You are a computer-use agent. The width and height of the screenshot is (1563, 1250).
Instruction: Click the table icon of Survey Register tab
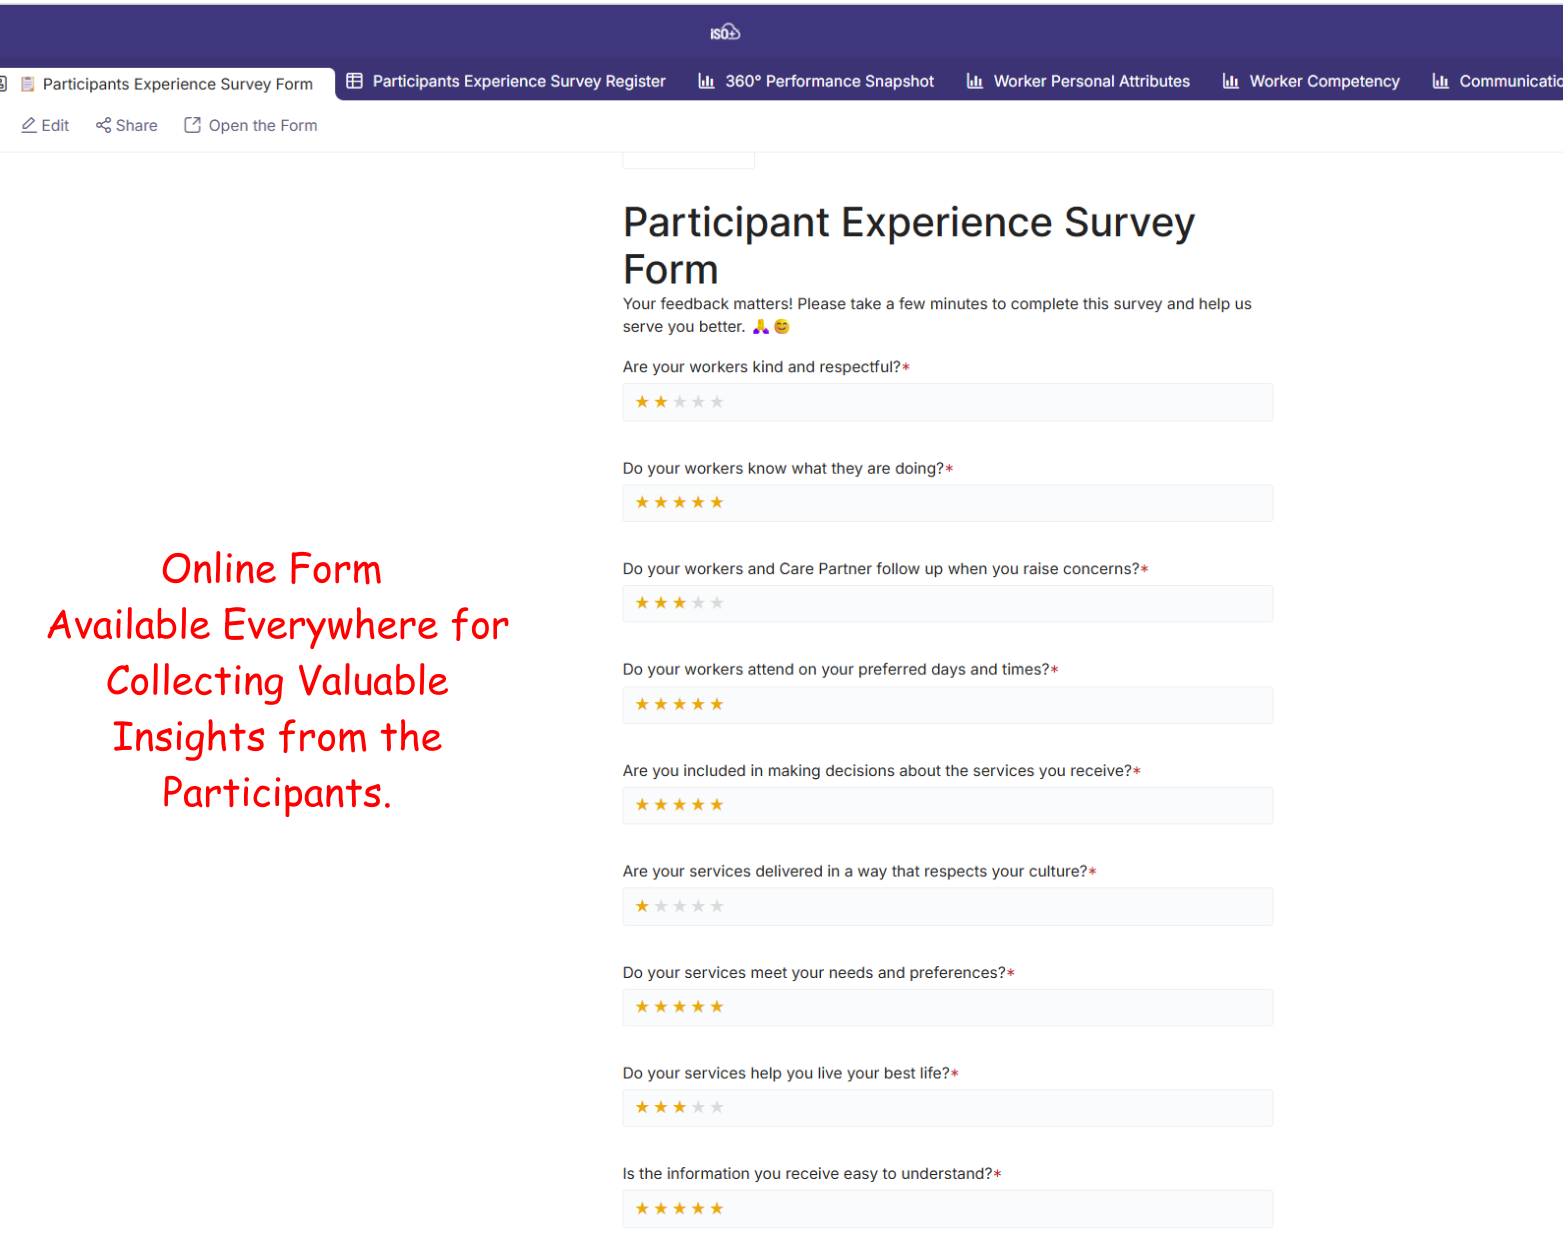[x=354, y=81]
